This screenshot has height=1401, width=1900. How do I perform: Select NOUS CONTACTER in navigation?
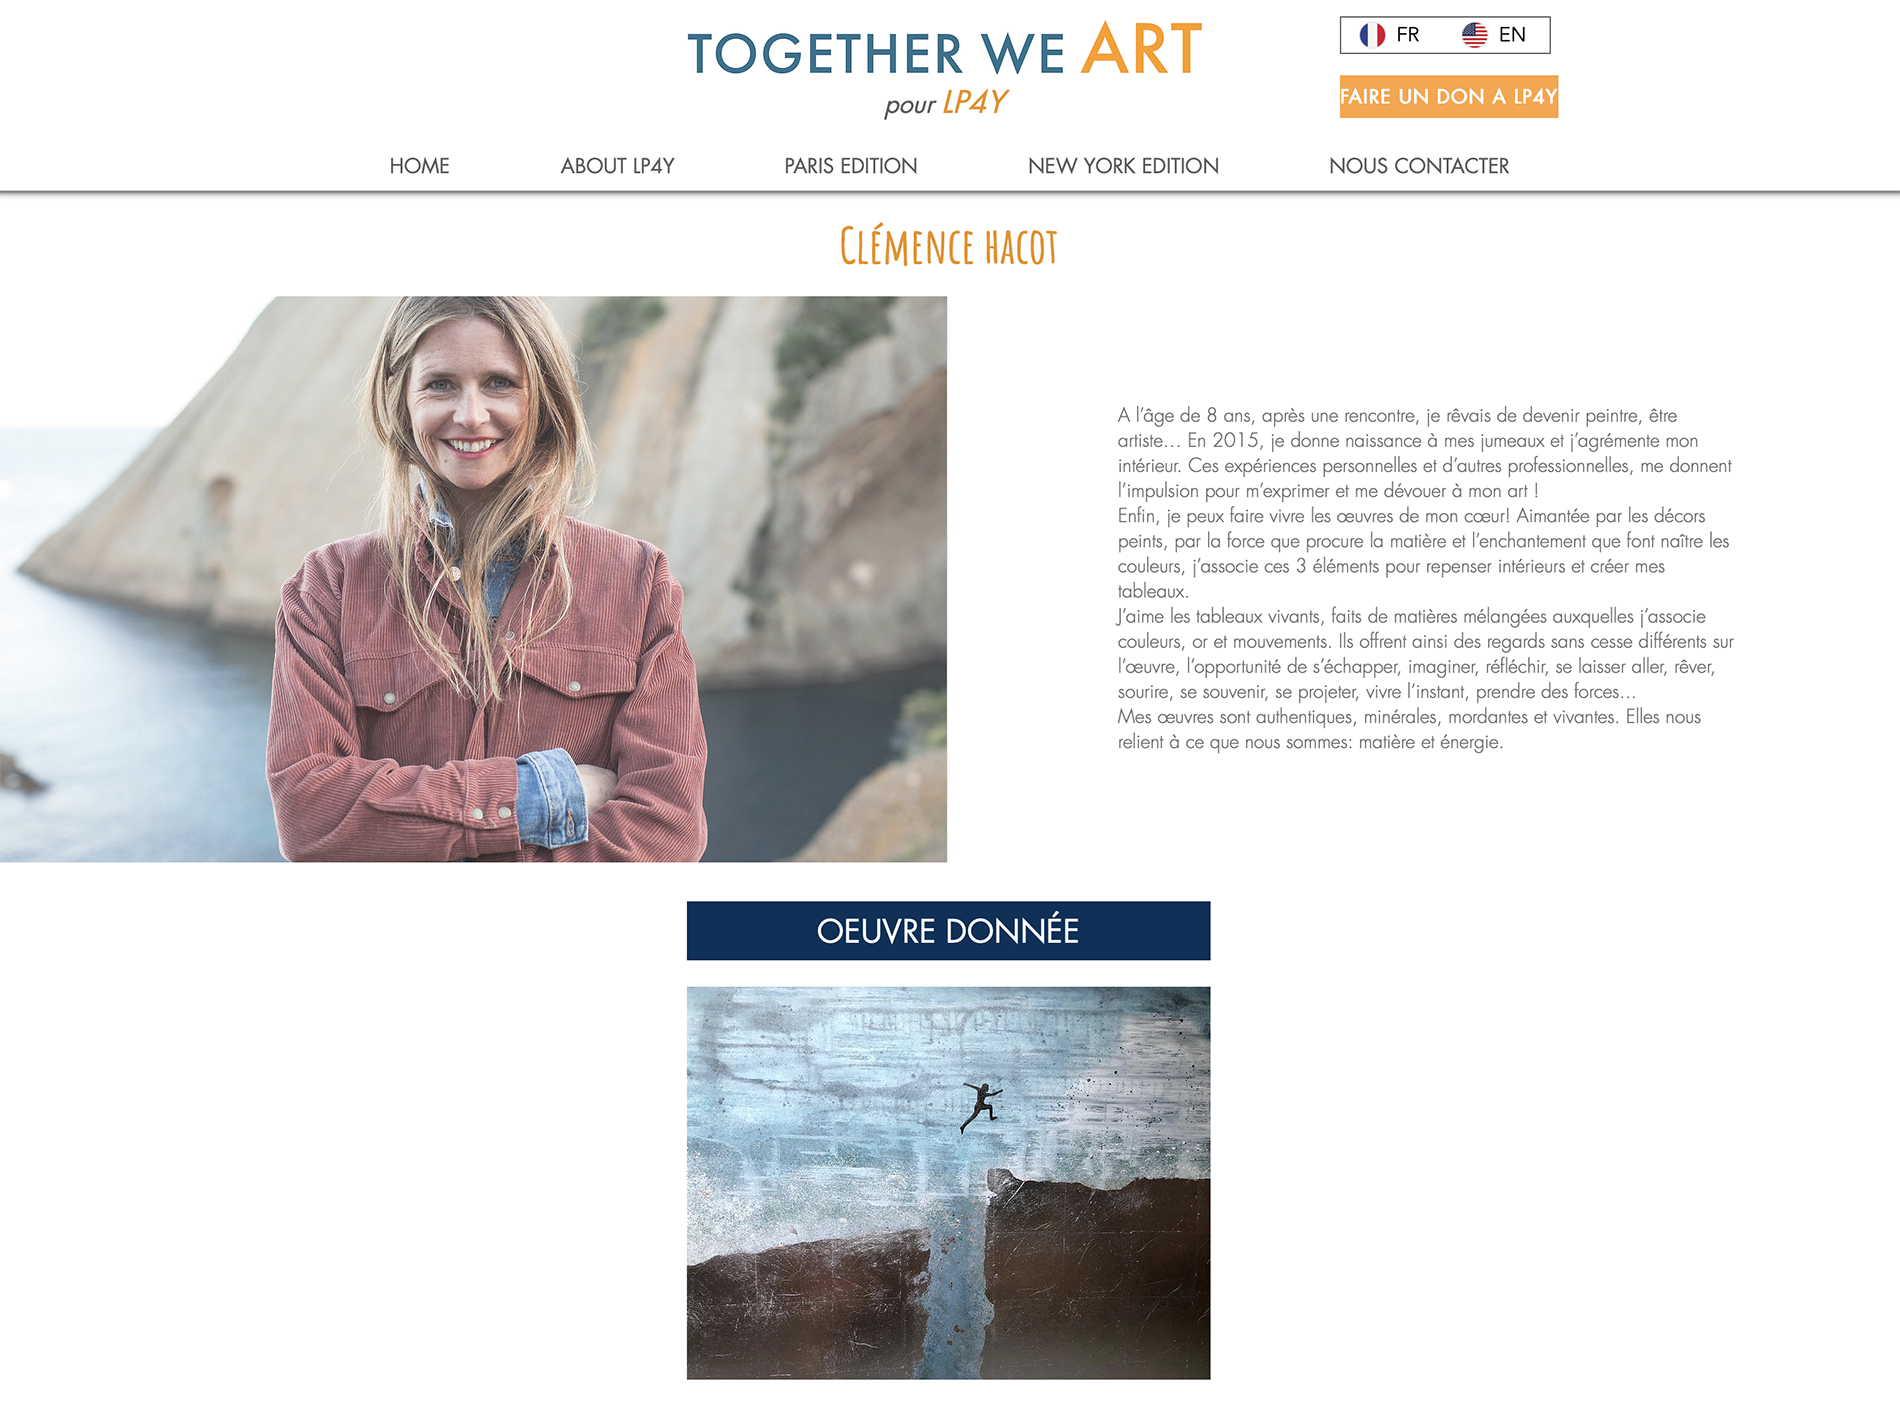[1418, 166]
